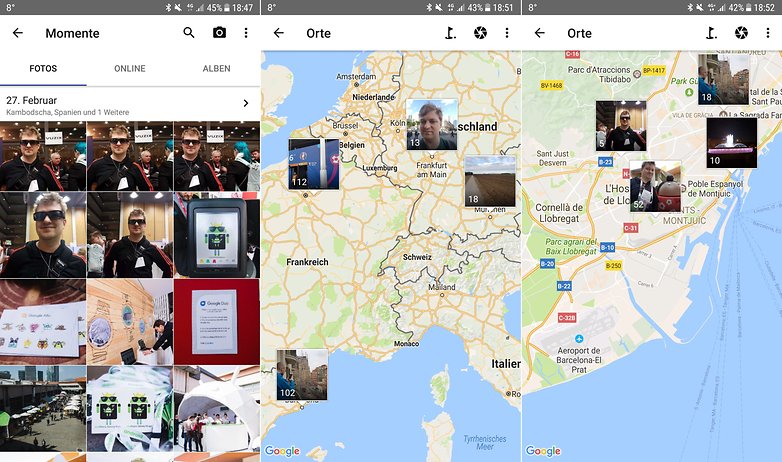Switch to the ALBEN tab
The width and height of the screenshot is (782, 462).
[216, 68]
